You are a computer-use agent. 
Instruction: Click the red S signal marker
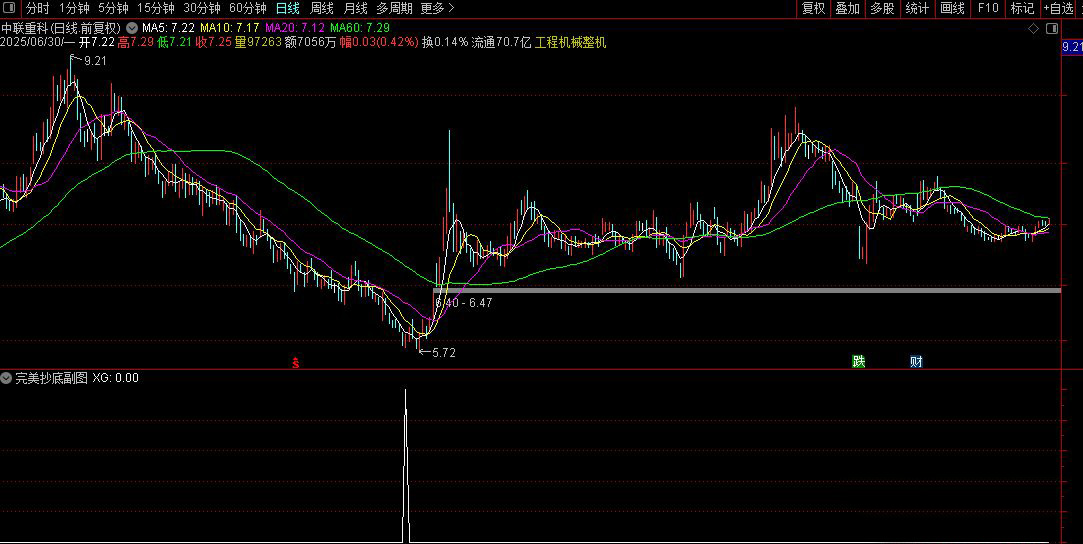(x=296, y=363)
